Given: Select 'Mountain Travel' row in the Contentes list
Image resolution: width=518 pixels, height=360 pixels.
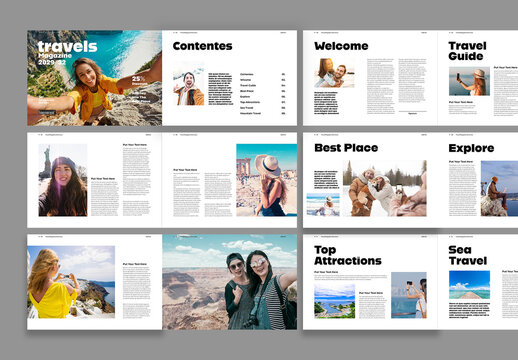Looking at the screenshot, I should point(263,113).
